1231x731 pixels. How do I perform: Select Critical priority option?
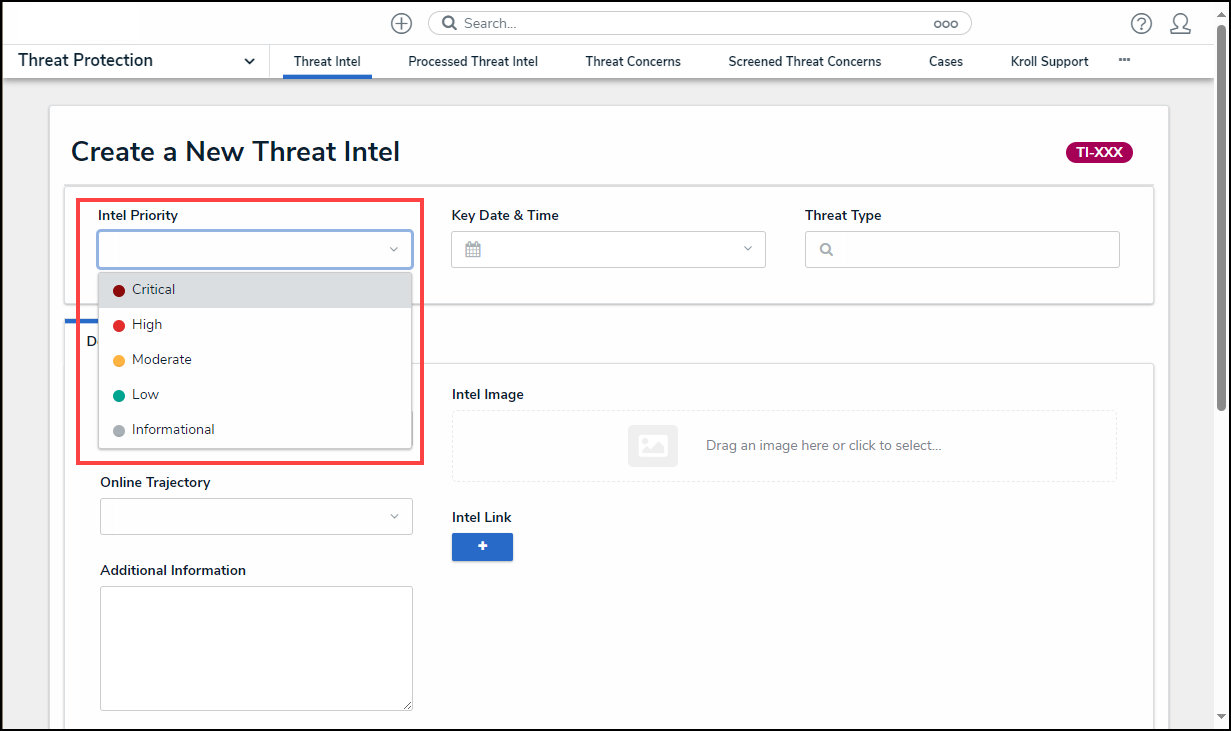pyautogui.click(x=255, y=290)
